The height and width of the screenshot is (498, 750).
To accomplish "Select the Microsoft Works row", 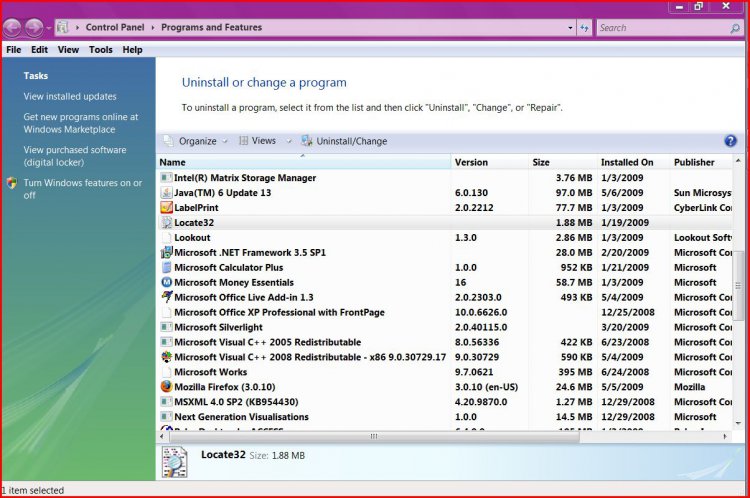I will (445, 372).
